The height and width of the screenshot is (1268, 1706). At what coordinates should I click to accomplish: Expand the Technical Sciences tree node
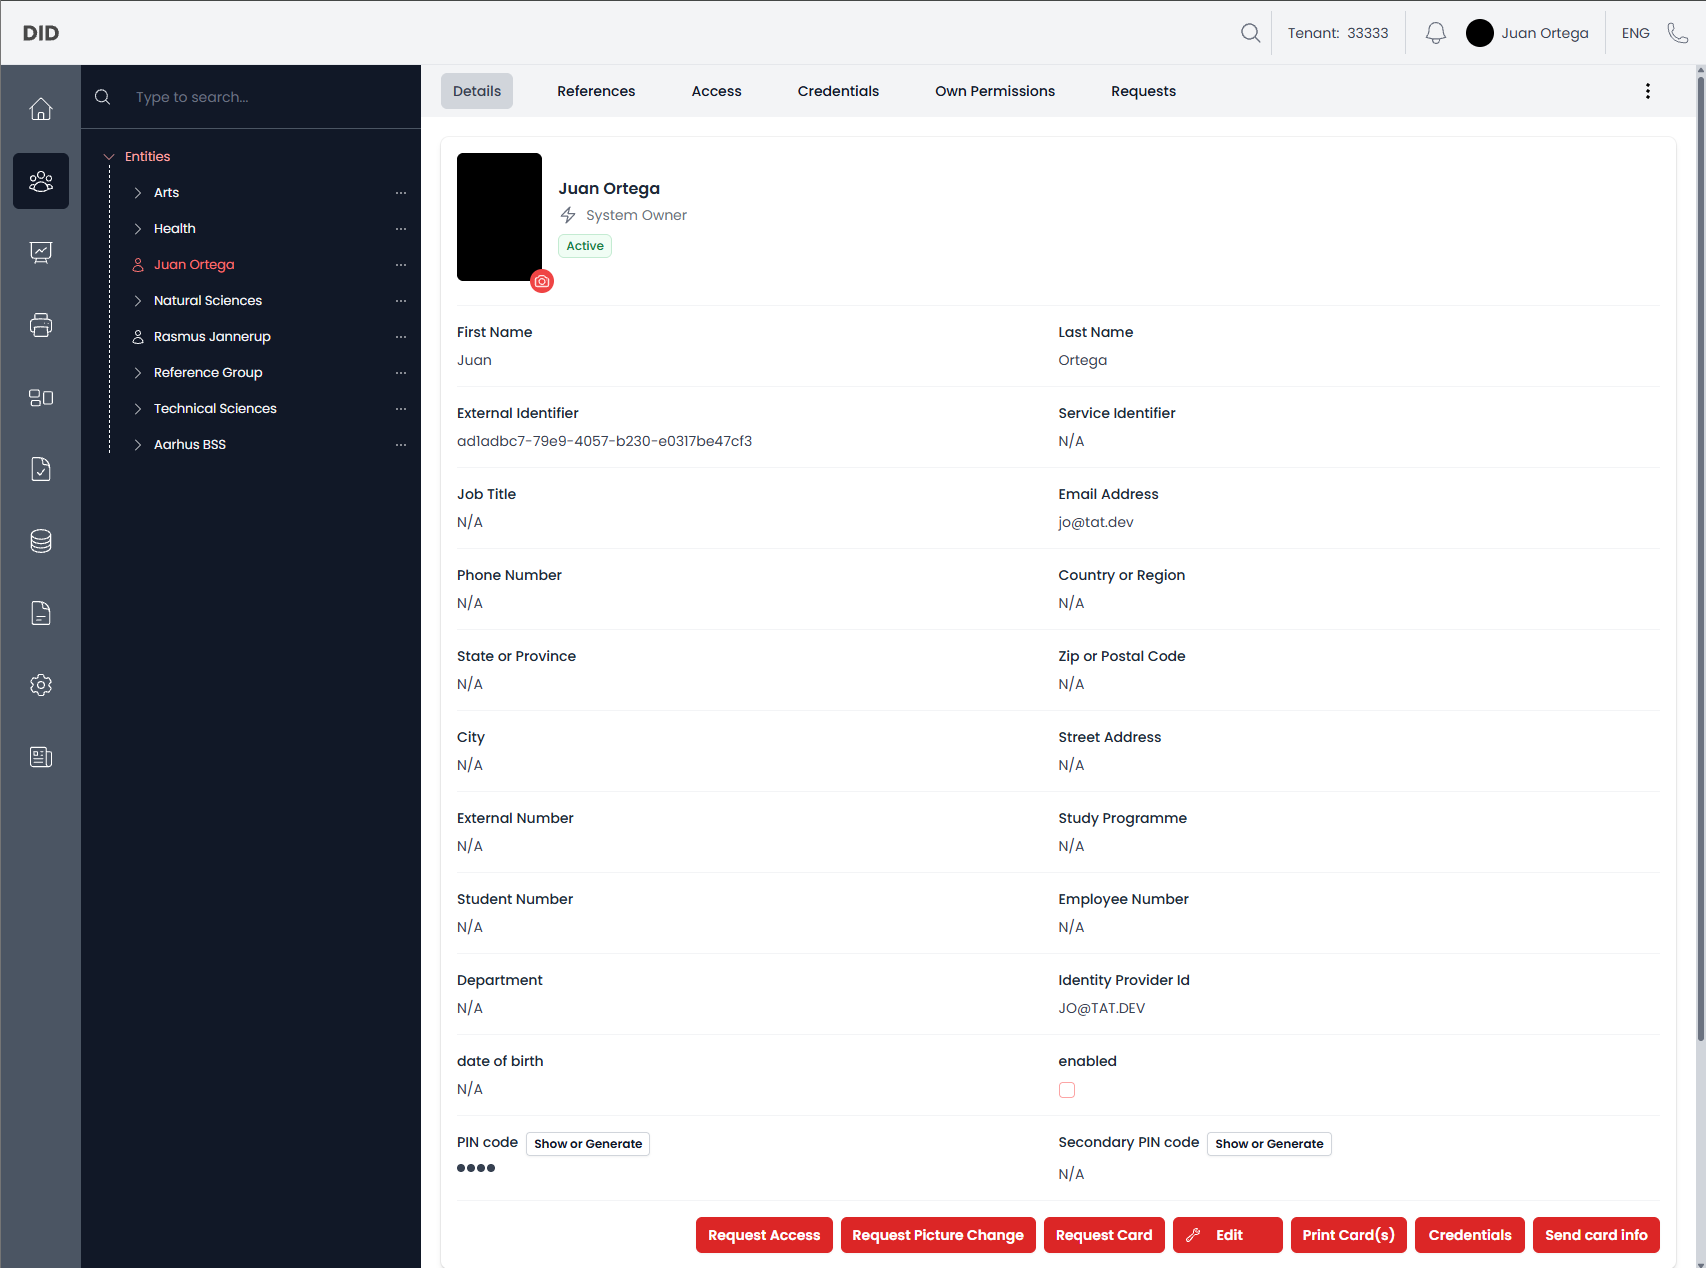138,409
